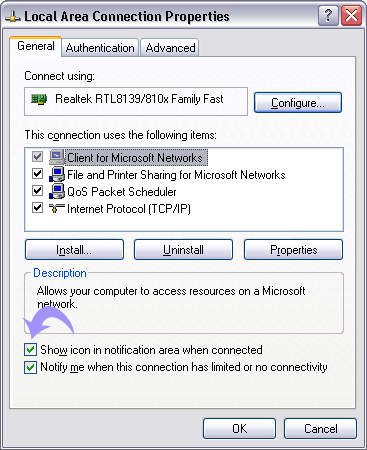The image size is (367, 450).
Task: Click the Install... button
Action: pos(74,250)
